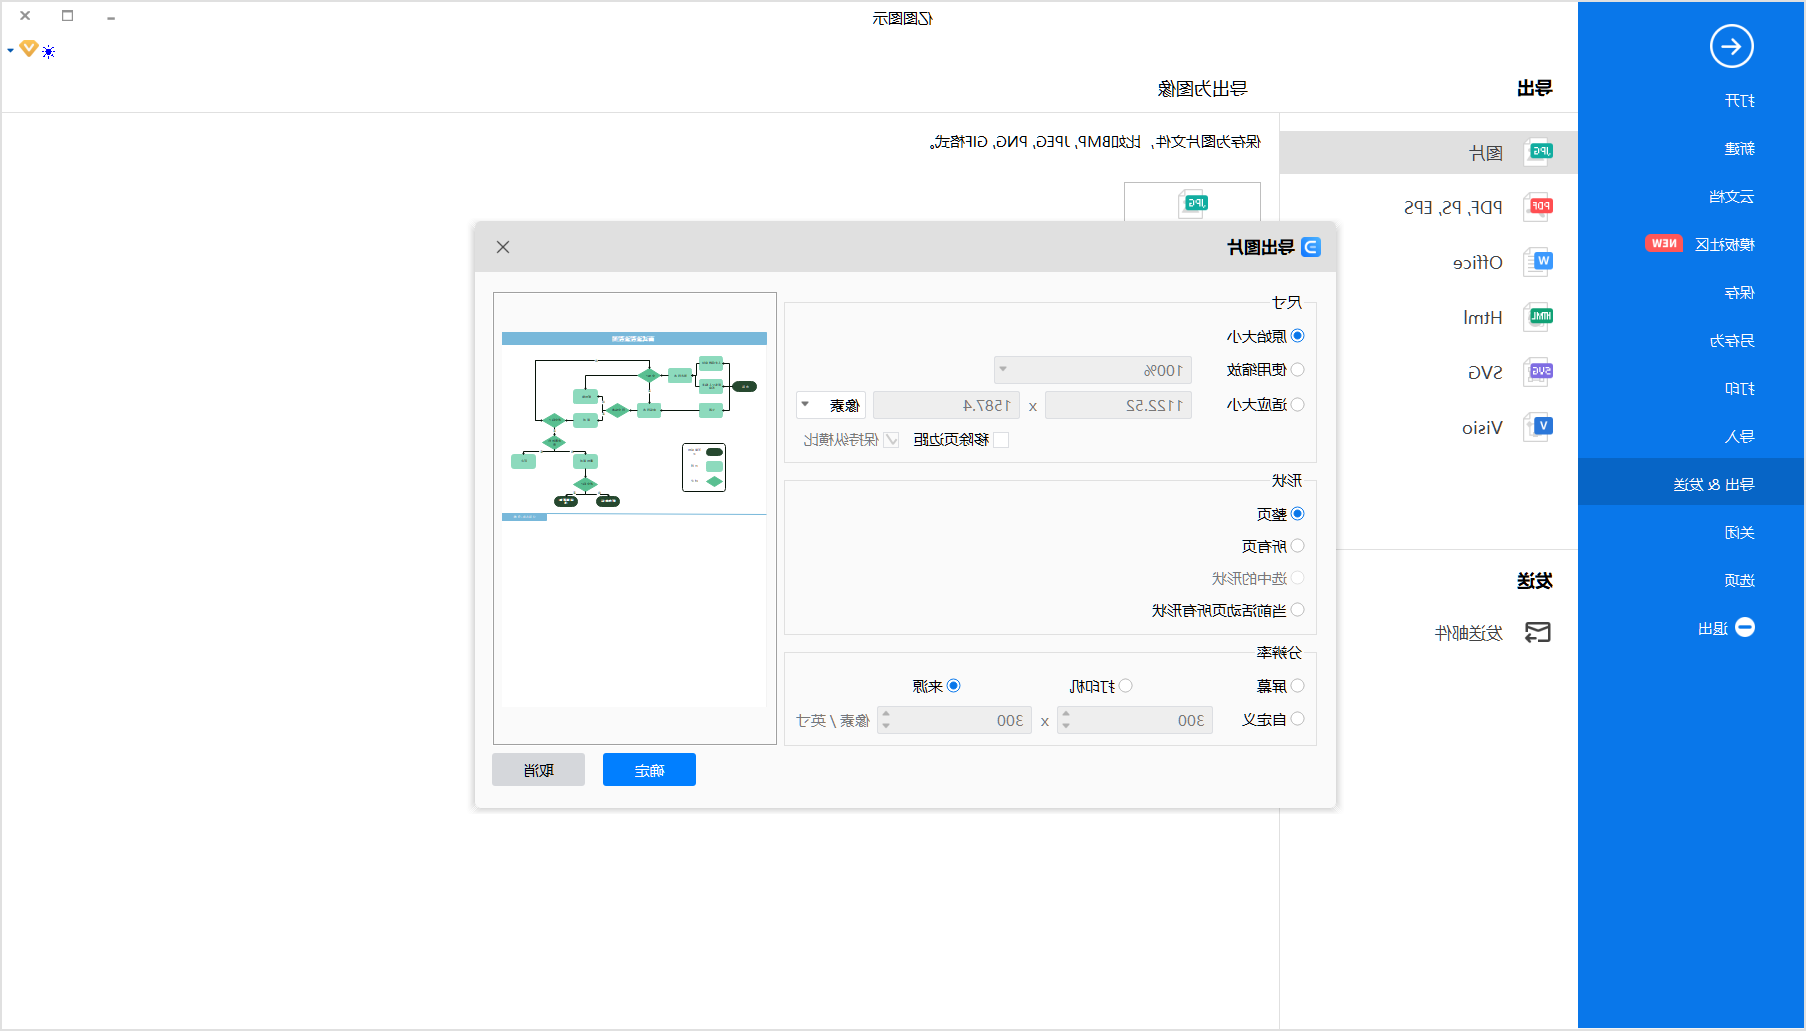Click the back arrow circle icon in the blue sidebar

coord(1731,46)
